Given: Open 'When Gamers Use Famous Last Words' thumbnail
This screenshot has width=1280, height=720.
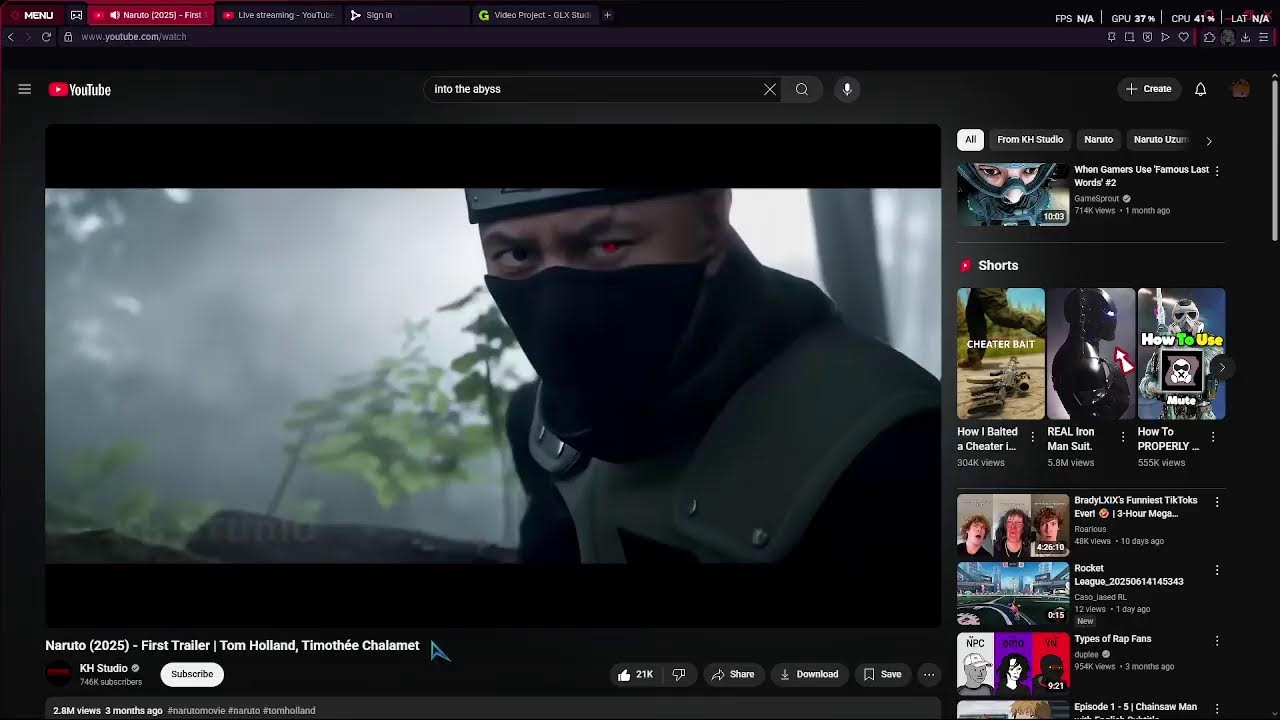Looking at the screenshot, I should click(x=1013, y=194).
